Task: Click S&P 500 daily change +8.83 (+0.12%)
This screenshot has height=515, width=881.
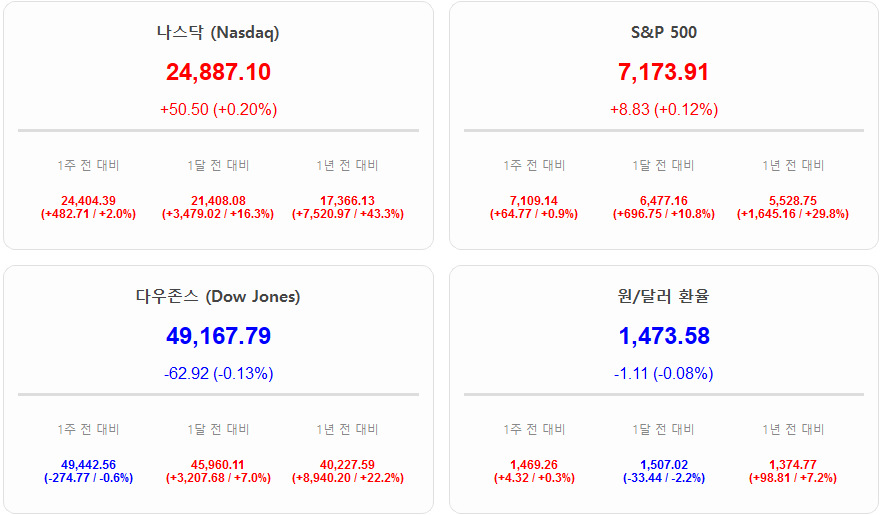Action: click(x=664, y=109)
